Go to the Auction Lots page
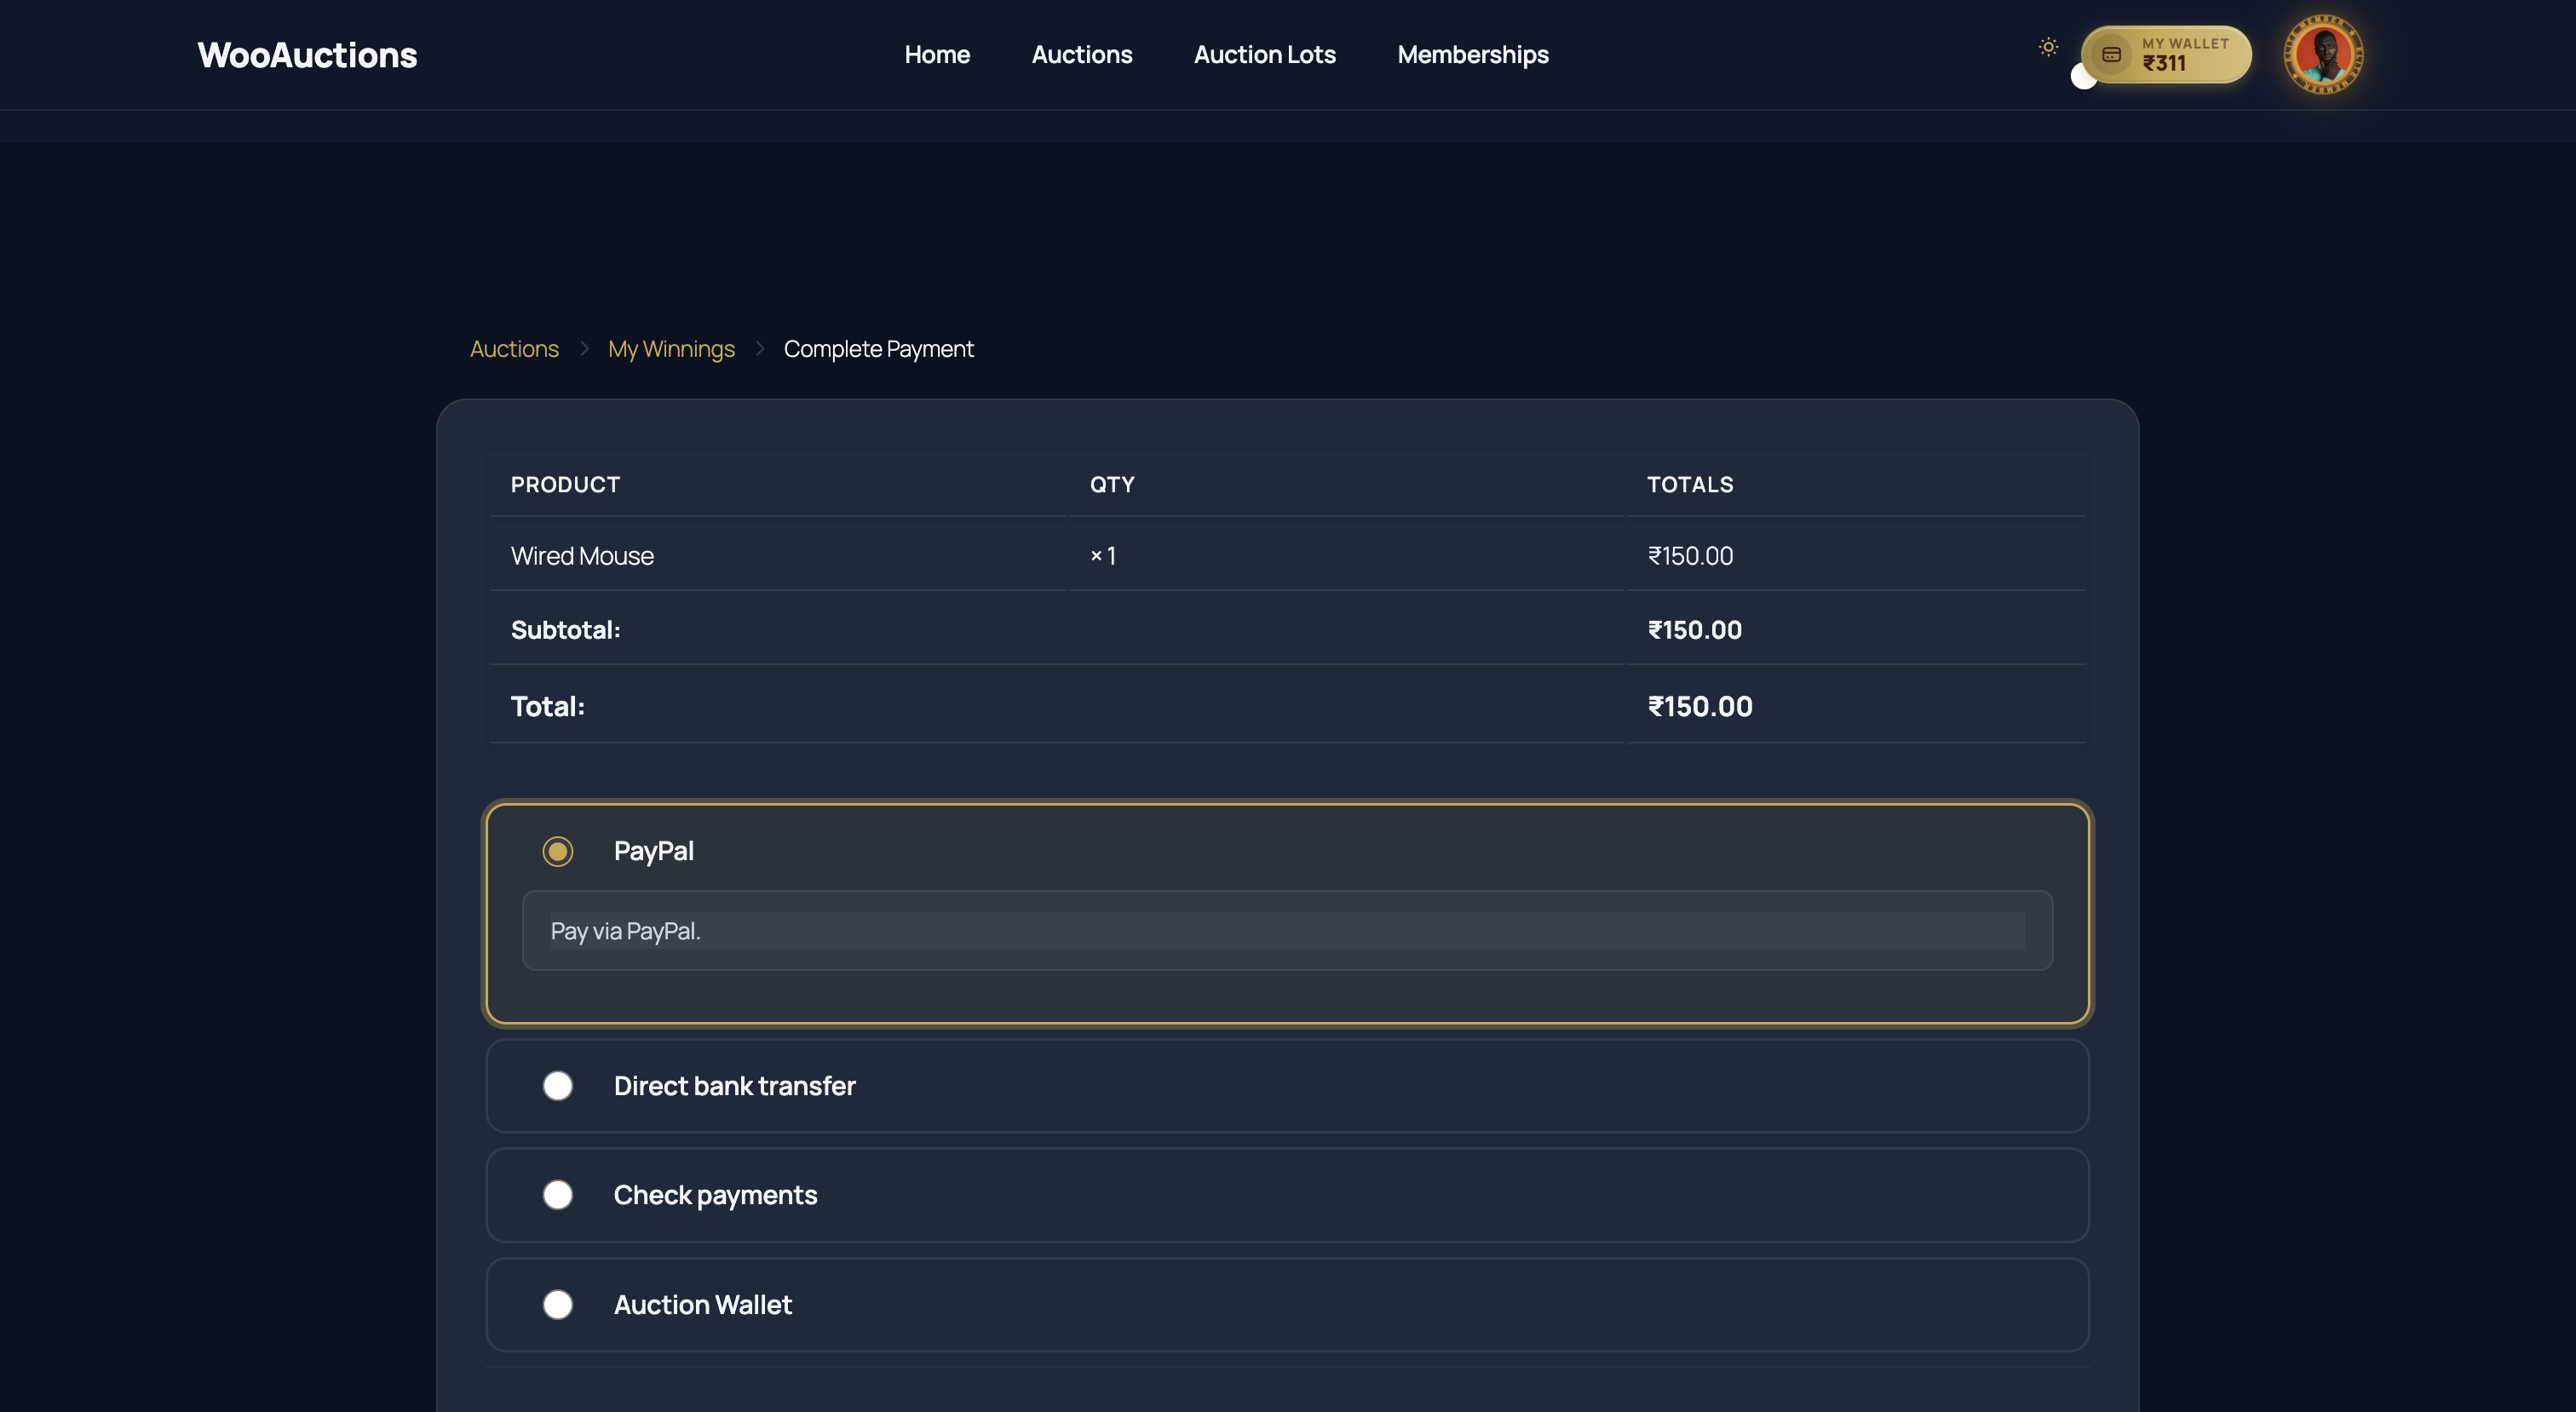This screenshot has height=1412, width=2576. tap(1264, 55)
